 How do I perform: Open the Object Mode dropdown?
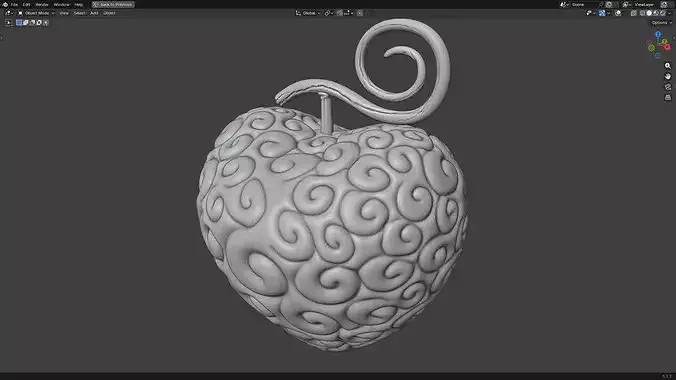[x=36, y=13]
